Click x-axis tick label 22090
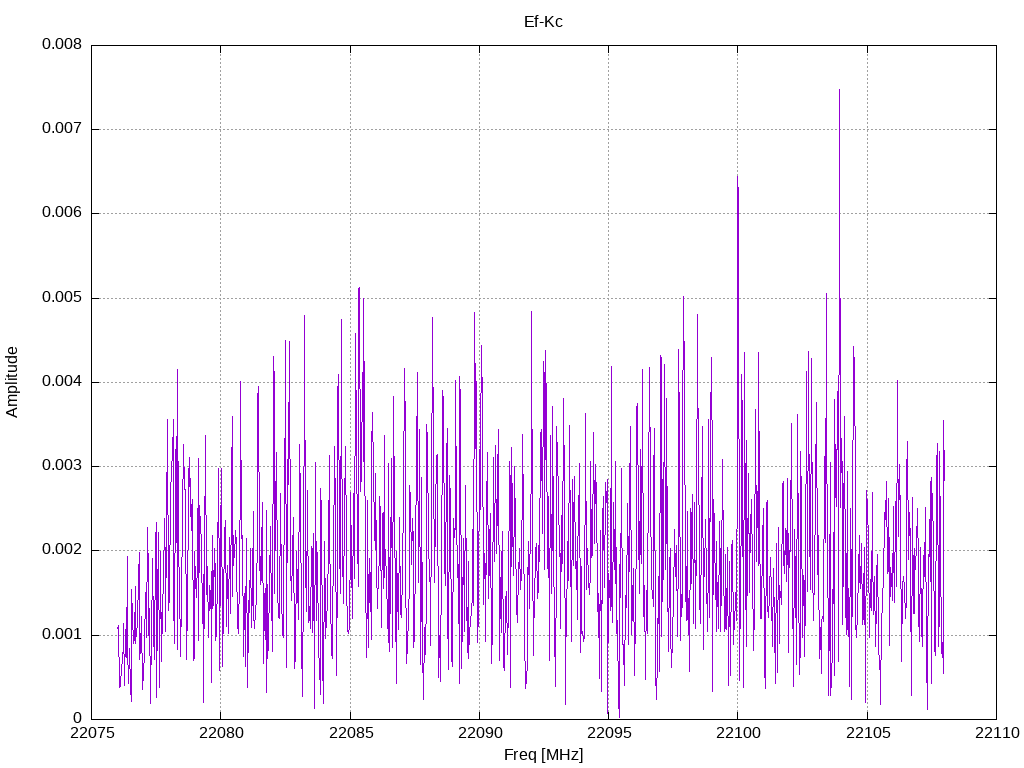This screenshot has width=1024, height=768. tap(479, 733)
